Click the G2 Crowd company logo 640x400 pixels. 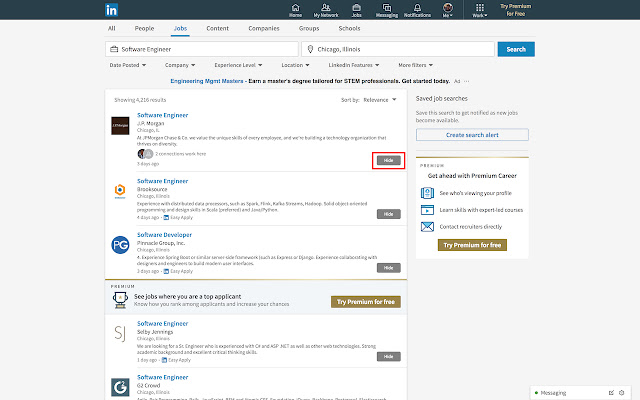tap(120, 387)
